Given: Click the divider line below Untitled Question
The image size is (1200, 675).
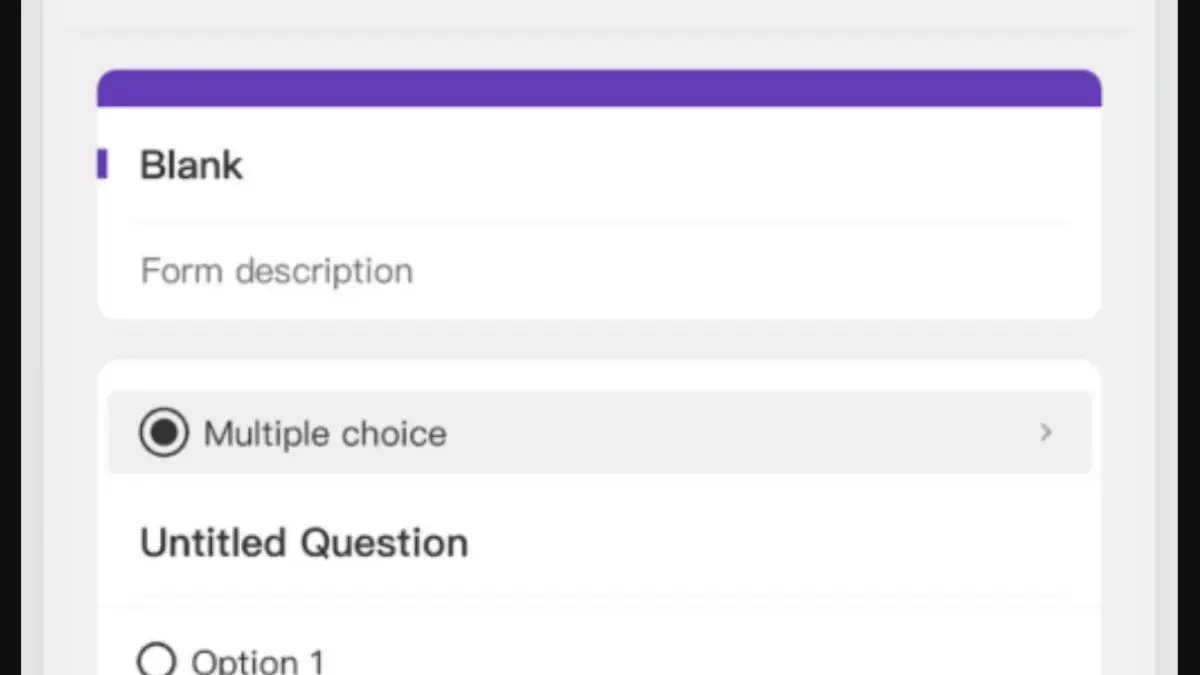Looking at the screenshot, I should 598,598.
